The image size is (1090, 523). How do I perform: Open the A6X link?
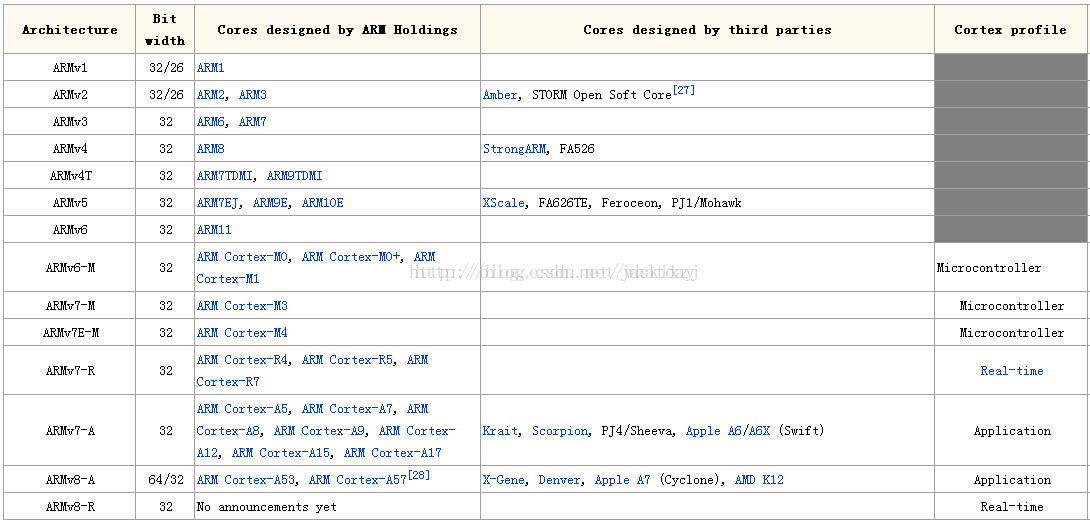(758, 431)
